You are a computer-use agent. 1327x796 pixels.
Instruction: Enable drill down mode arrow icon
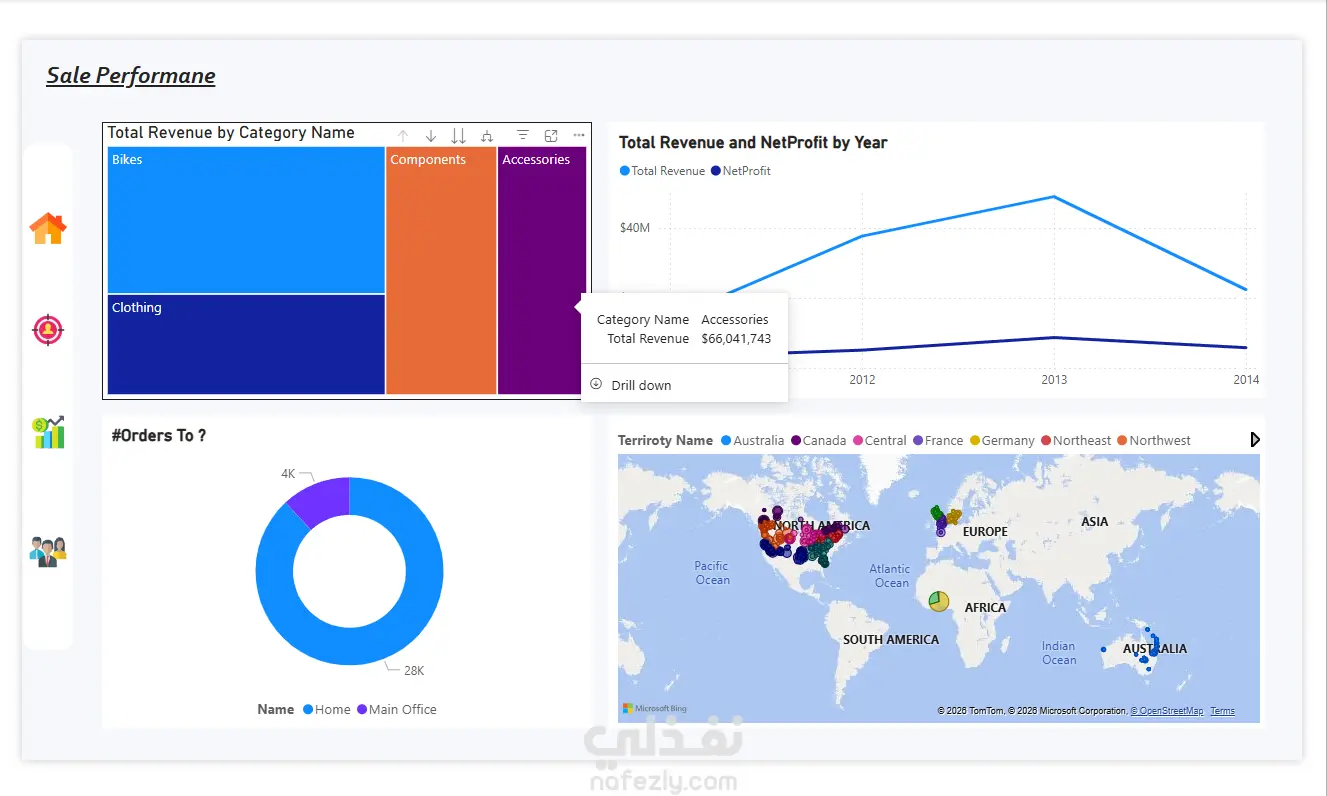coord(431,135)
